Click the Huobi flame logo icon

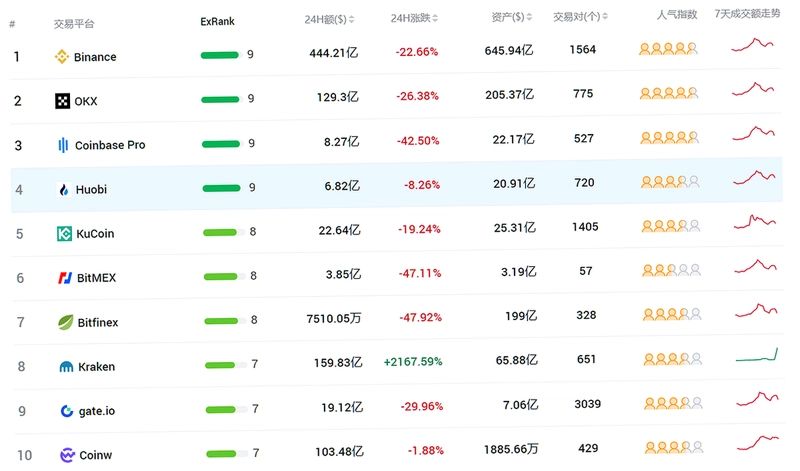64,190
